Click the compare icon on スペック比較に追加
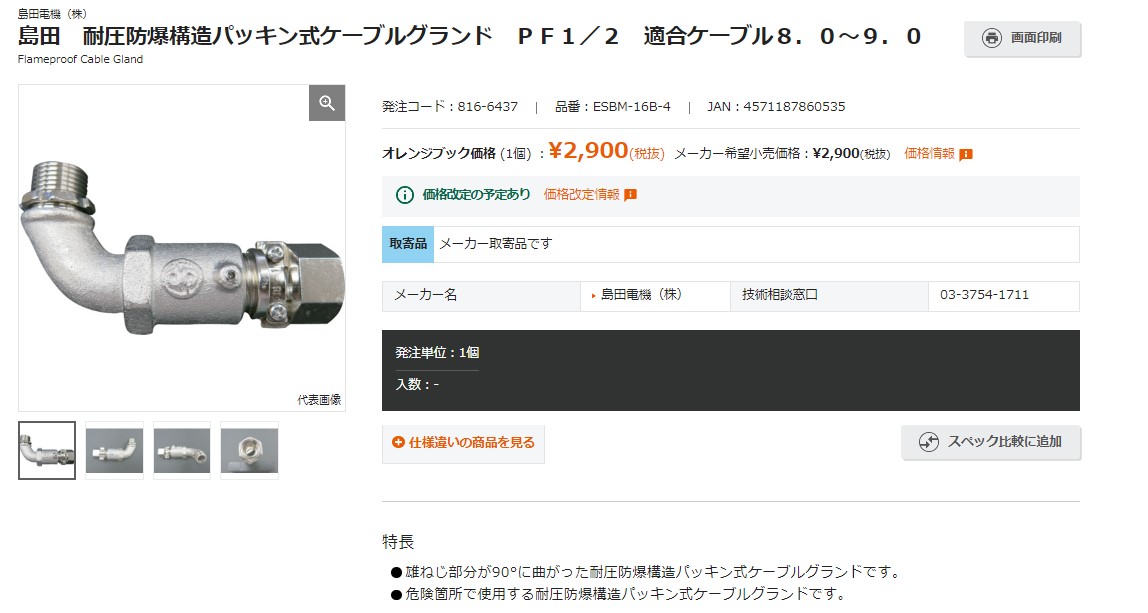 (929, 442)
